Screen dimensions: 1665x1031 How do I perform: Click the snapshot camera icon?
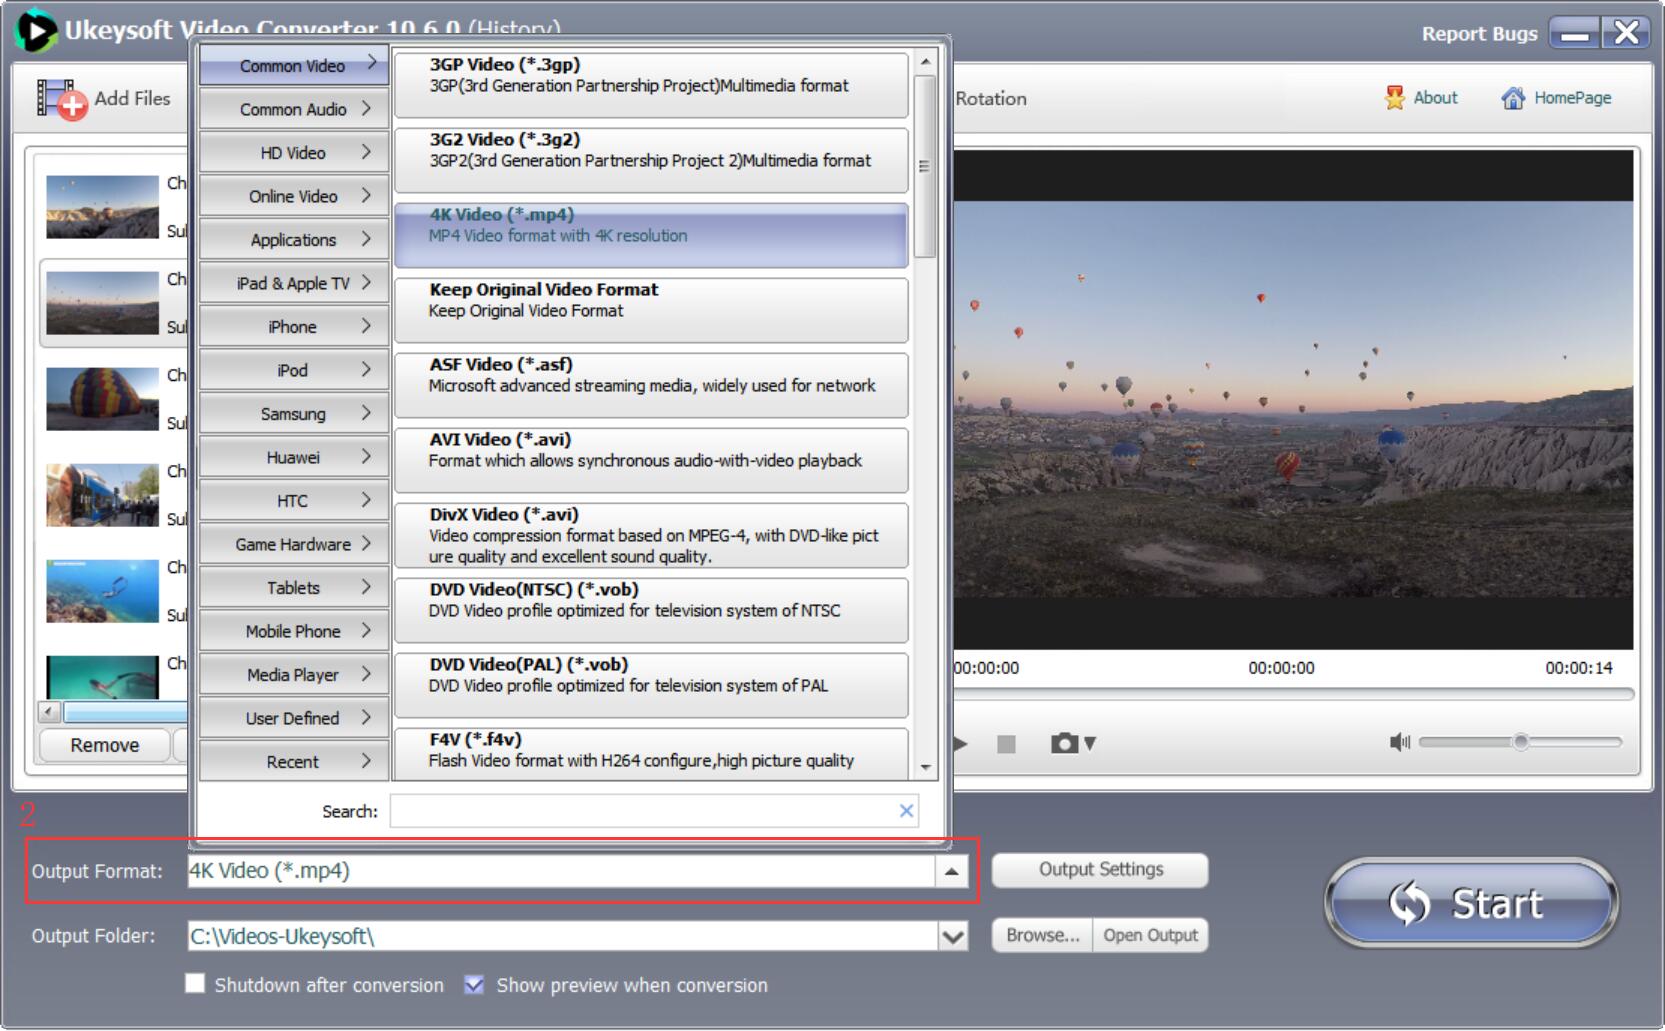tap(1063, 743)
